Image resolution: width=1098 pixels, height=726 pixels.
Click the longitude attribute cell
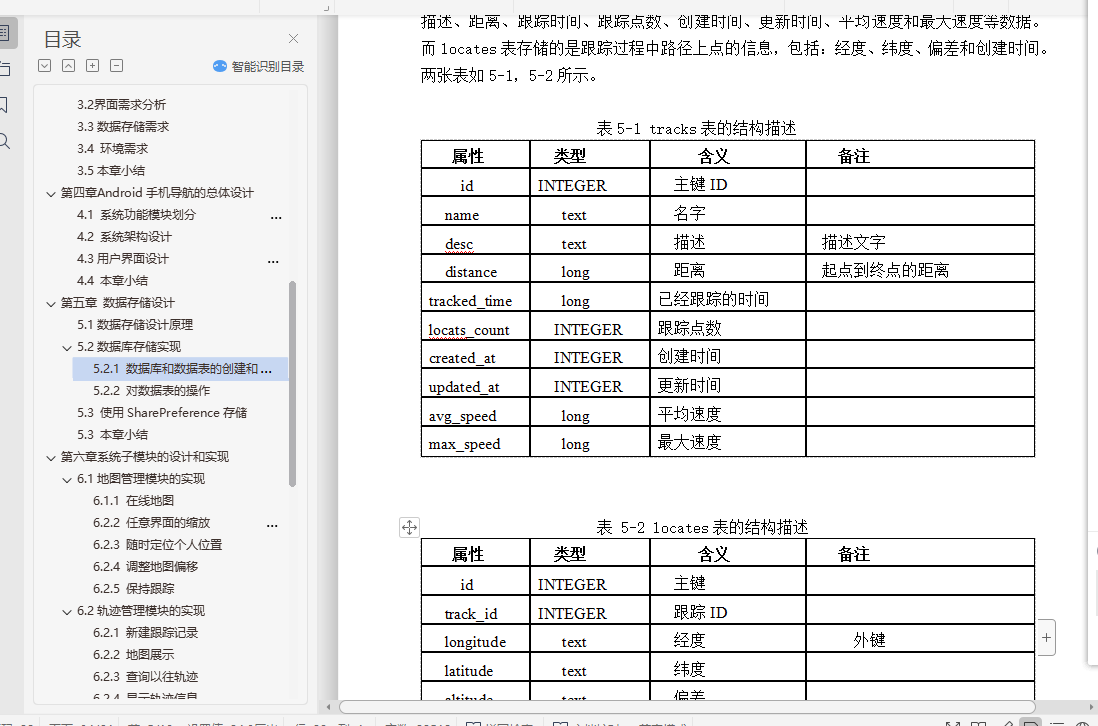click(475, 638)
